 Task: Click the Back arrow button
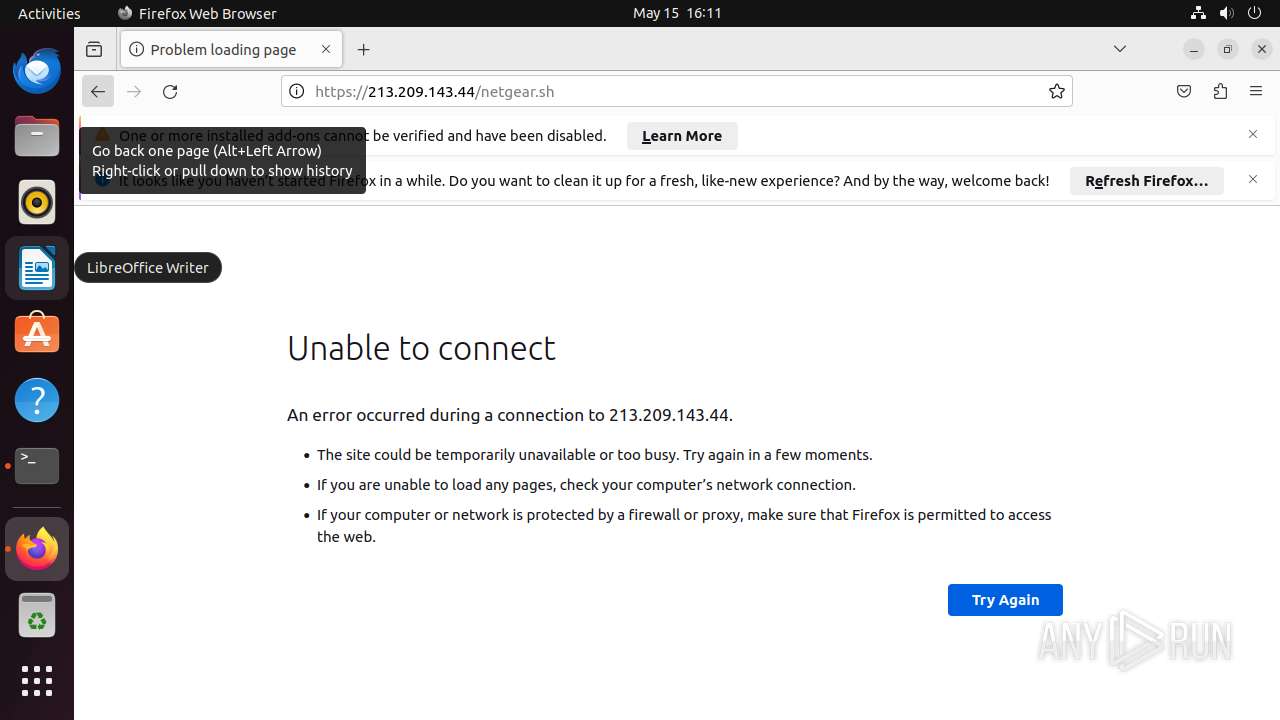(x=97, y=92)
